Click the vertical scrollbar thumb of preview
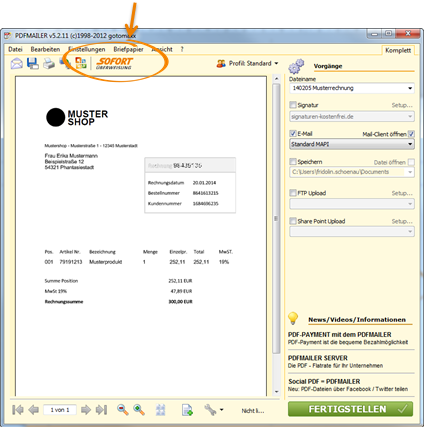 tap(276, 219)
